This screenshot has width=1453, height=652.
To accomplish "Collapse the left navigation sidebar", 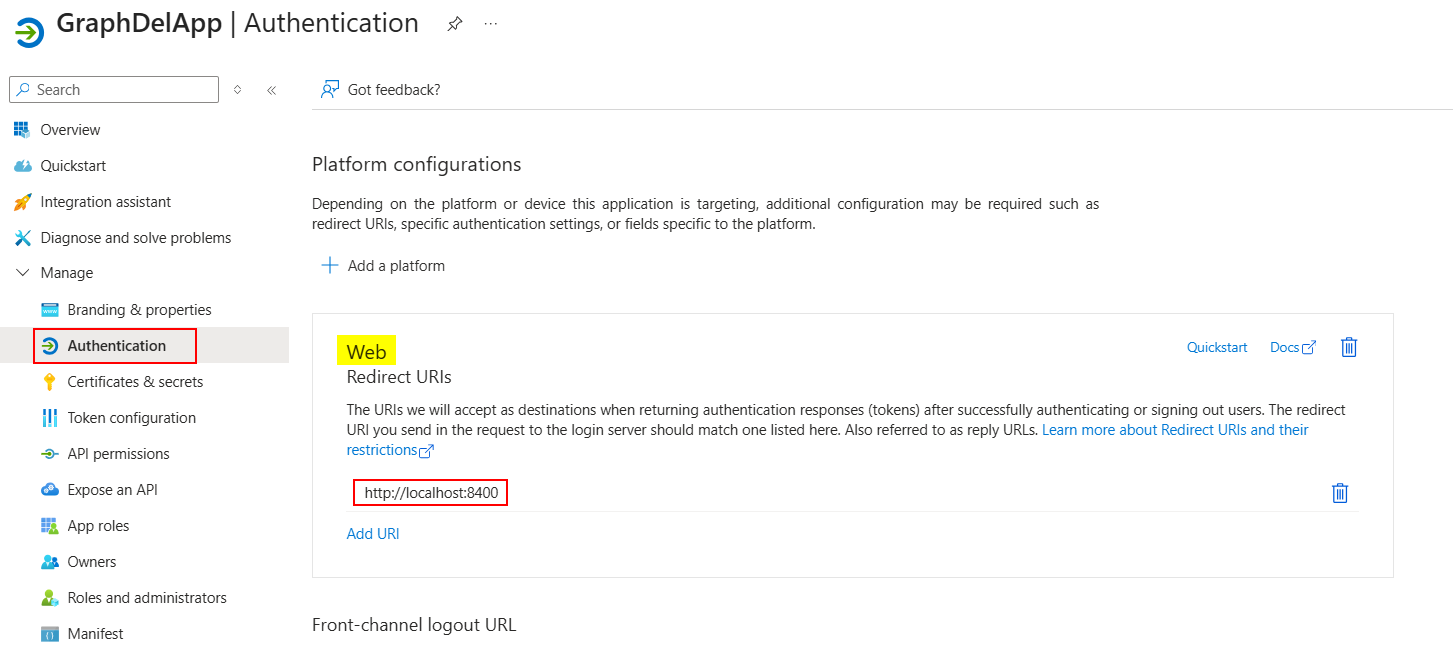I will 271,89.
